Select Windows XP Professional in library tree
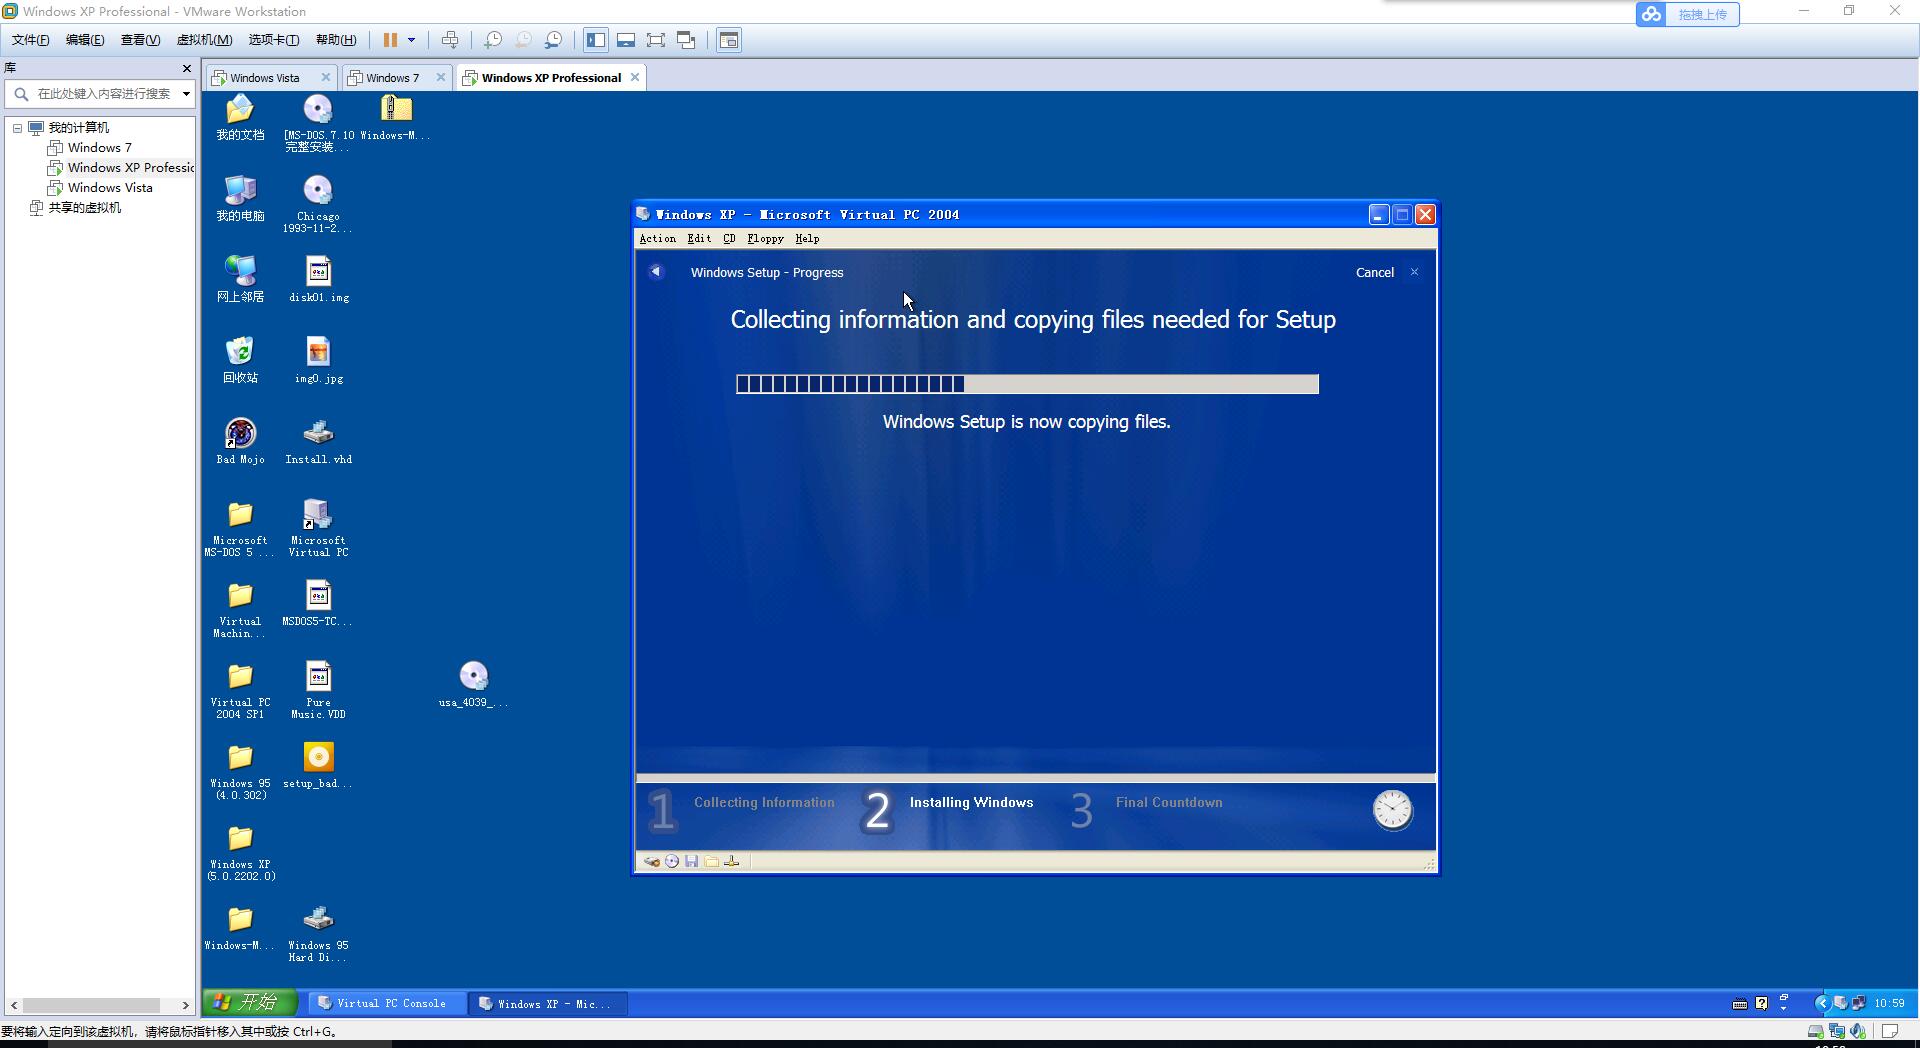1920x1048 pixels. (x=121, y=168)
